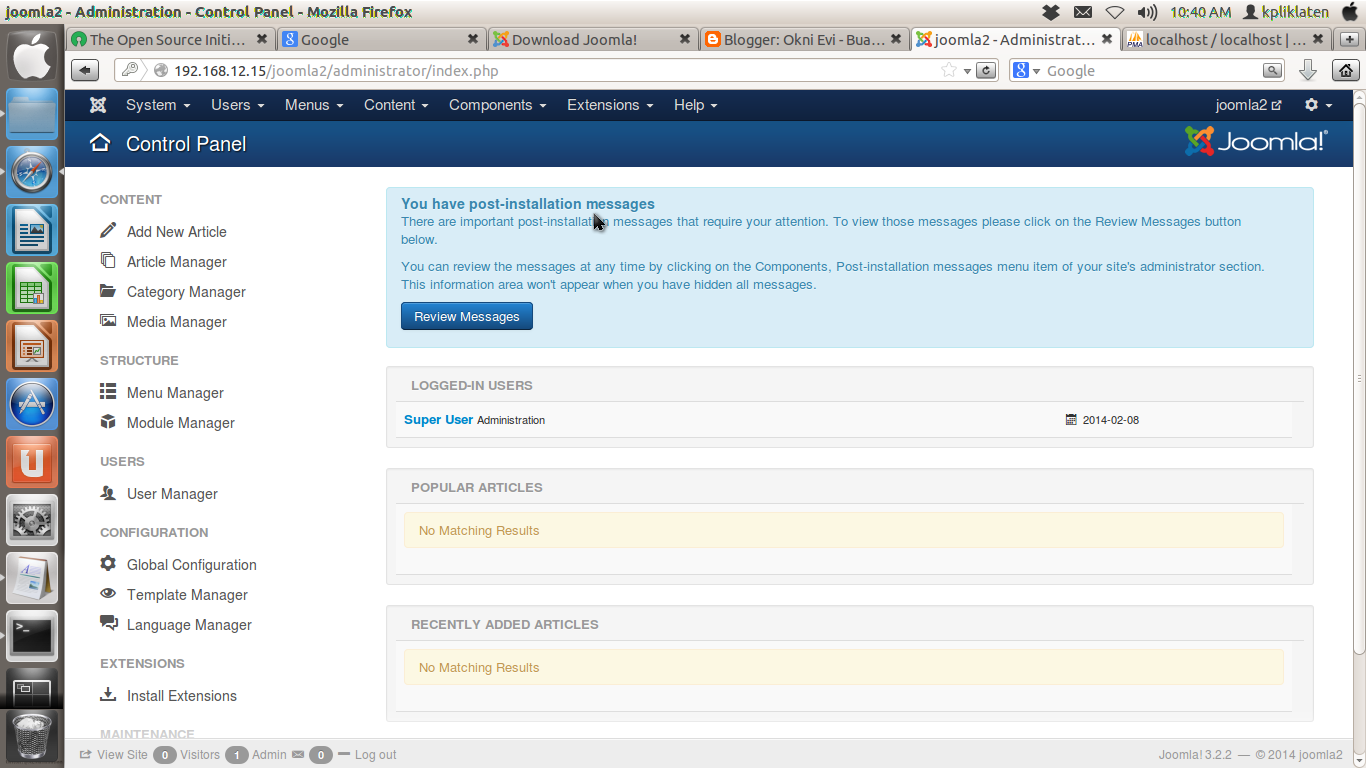
Task: Open the Users dropdown menu
Action: tap(238, 105)
